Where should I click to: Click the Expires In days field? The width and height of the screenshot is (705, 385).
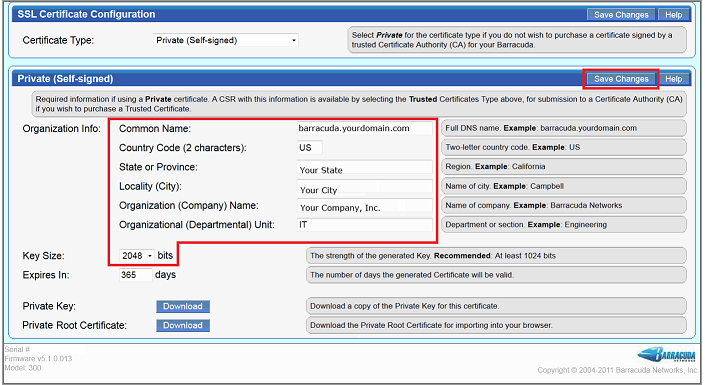click(x=136, y=275)
